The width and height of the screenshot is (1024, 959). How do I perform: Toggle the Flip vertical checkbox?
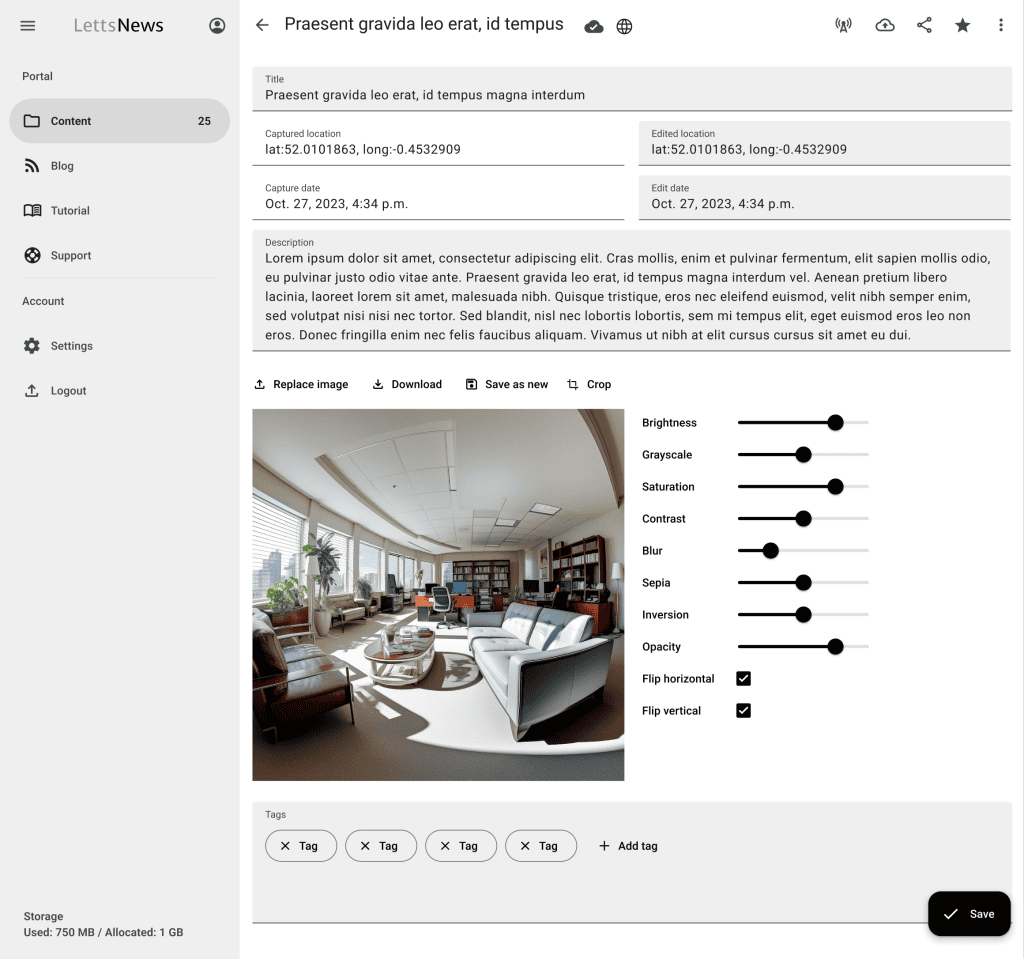click(x=743, y=711)
